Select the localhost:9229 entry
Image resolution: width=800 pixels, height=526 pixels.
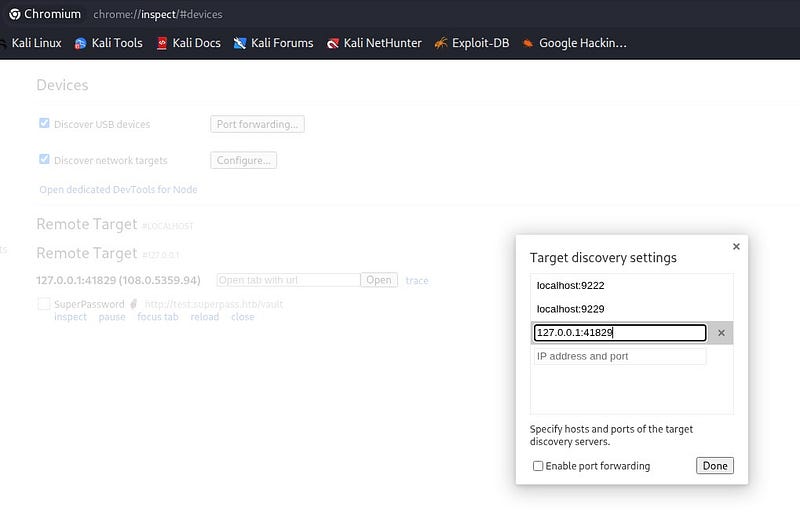[571, 309]
